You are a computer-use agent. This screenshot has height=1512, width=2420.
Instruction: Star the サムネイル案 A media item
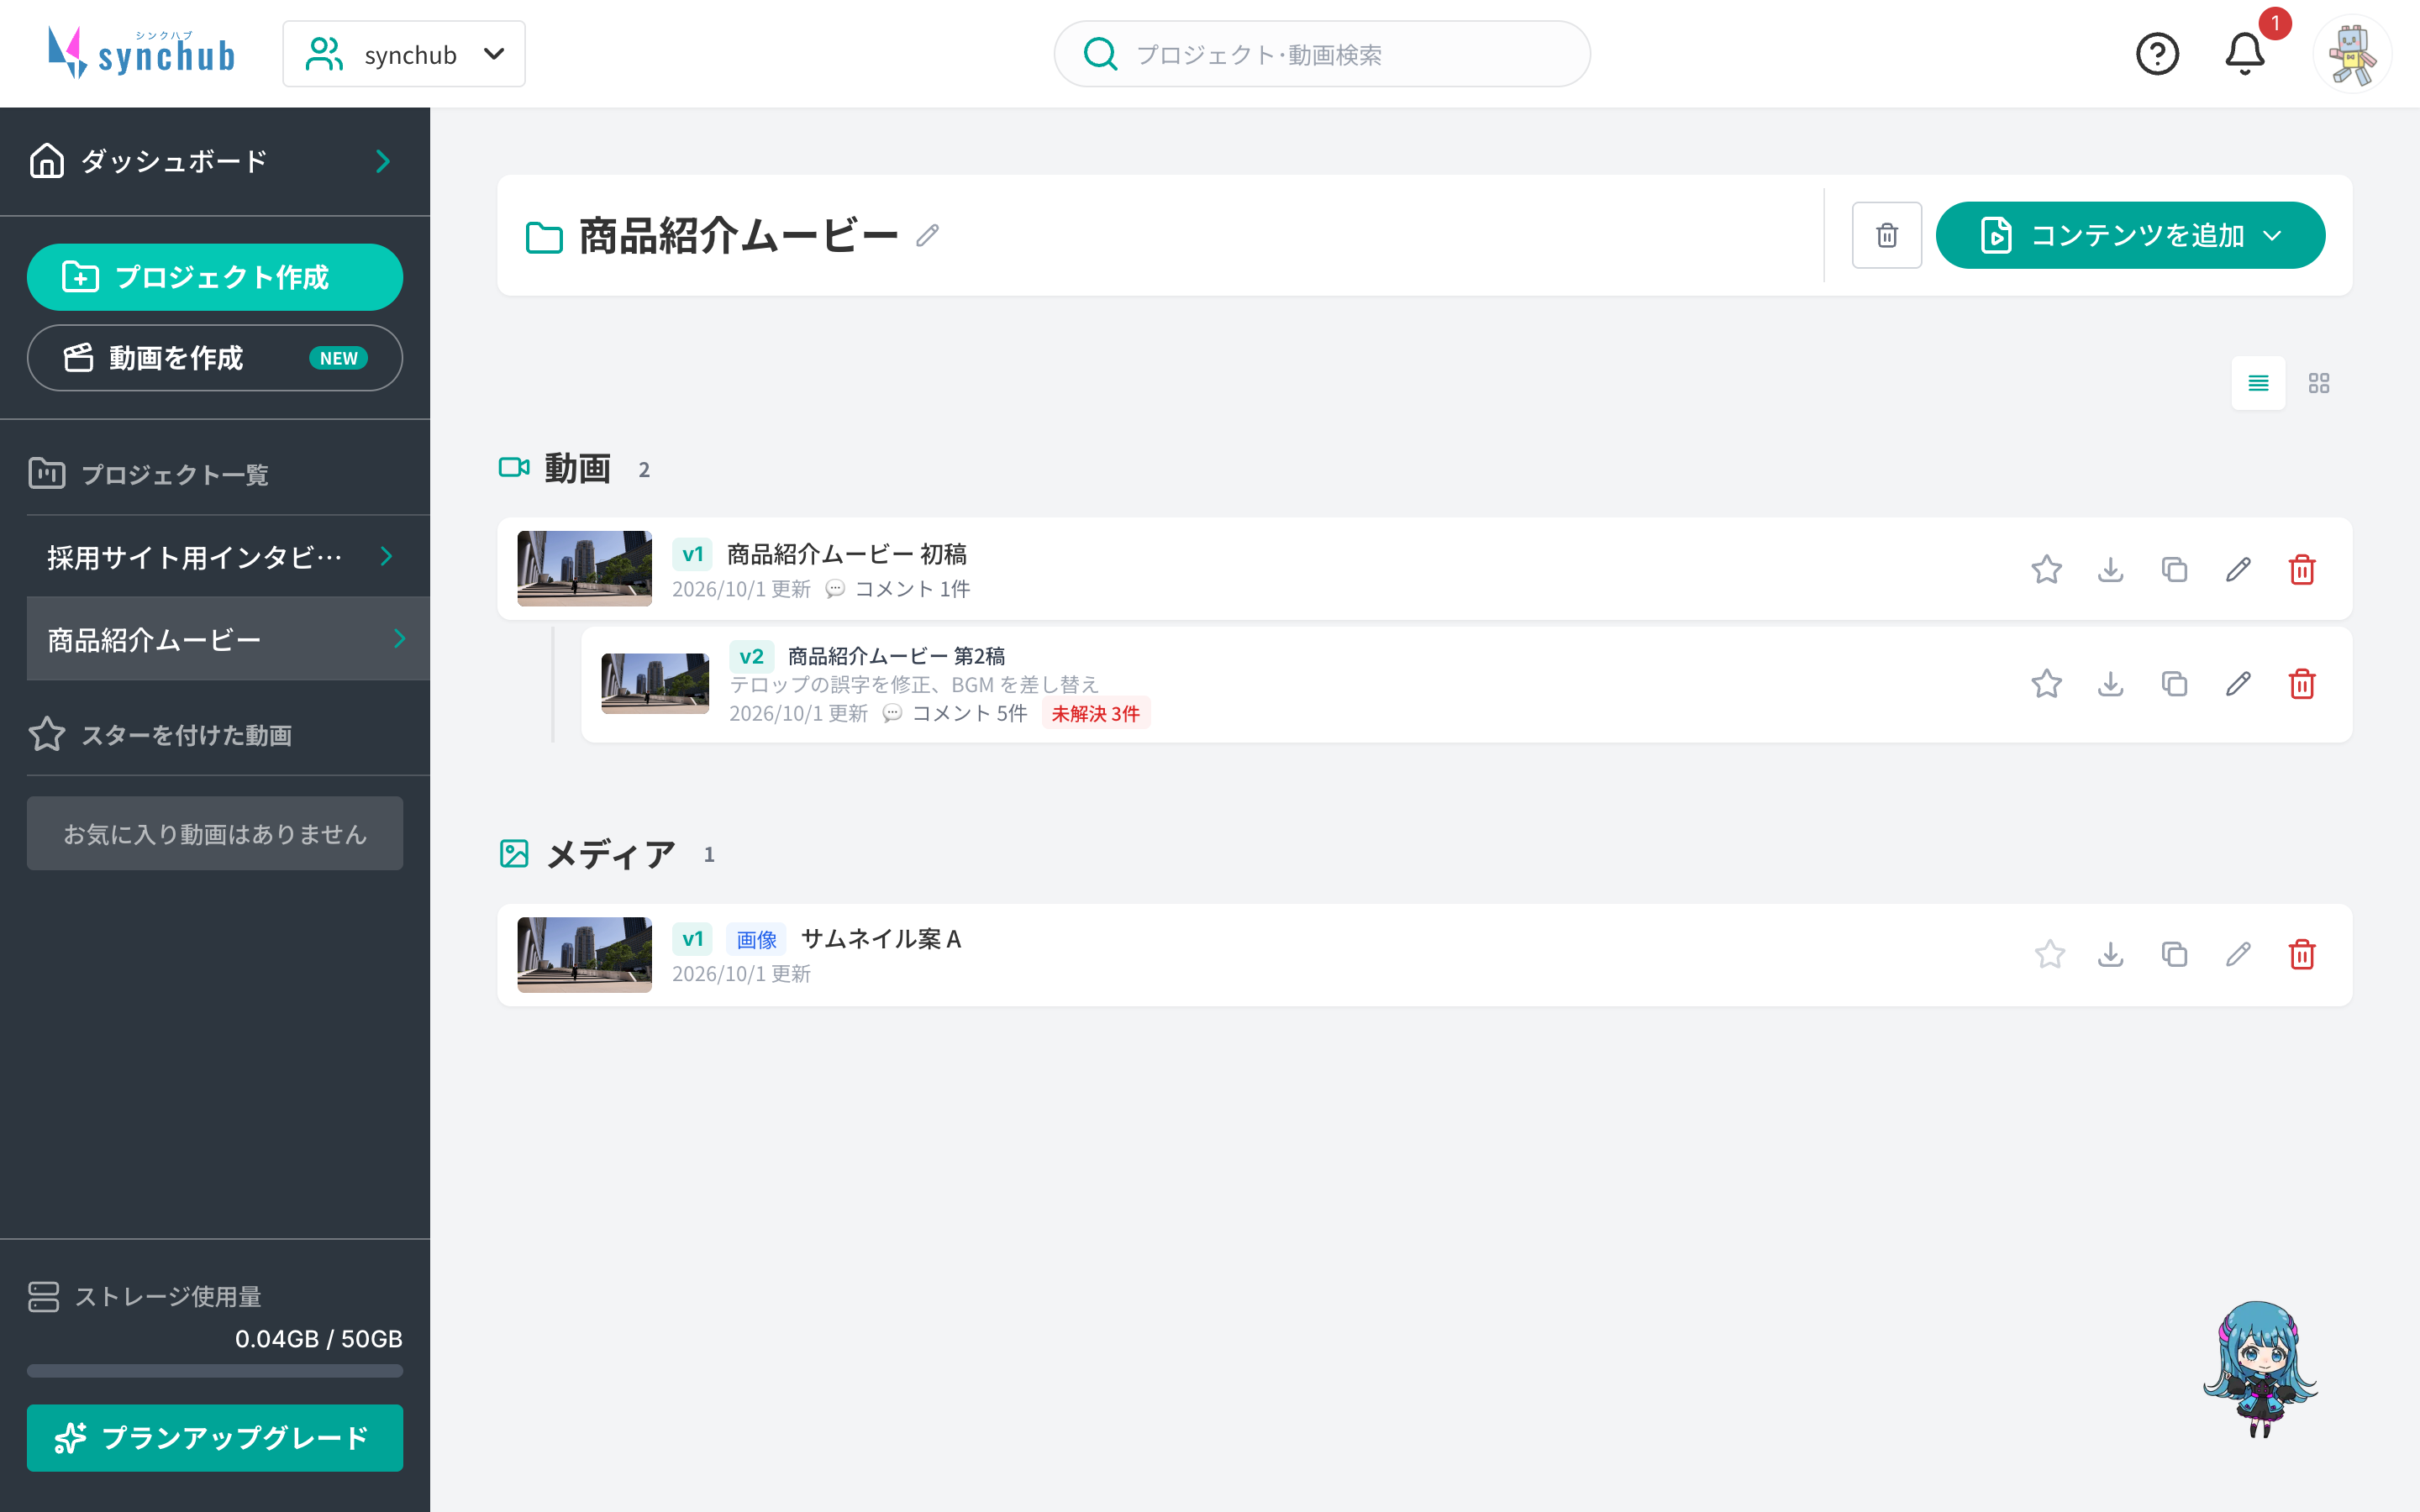pos(2049,954)
